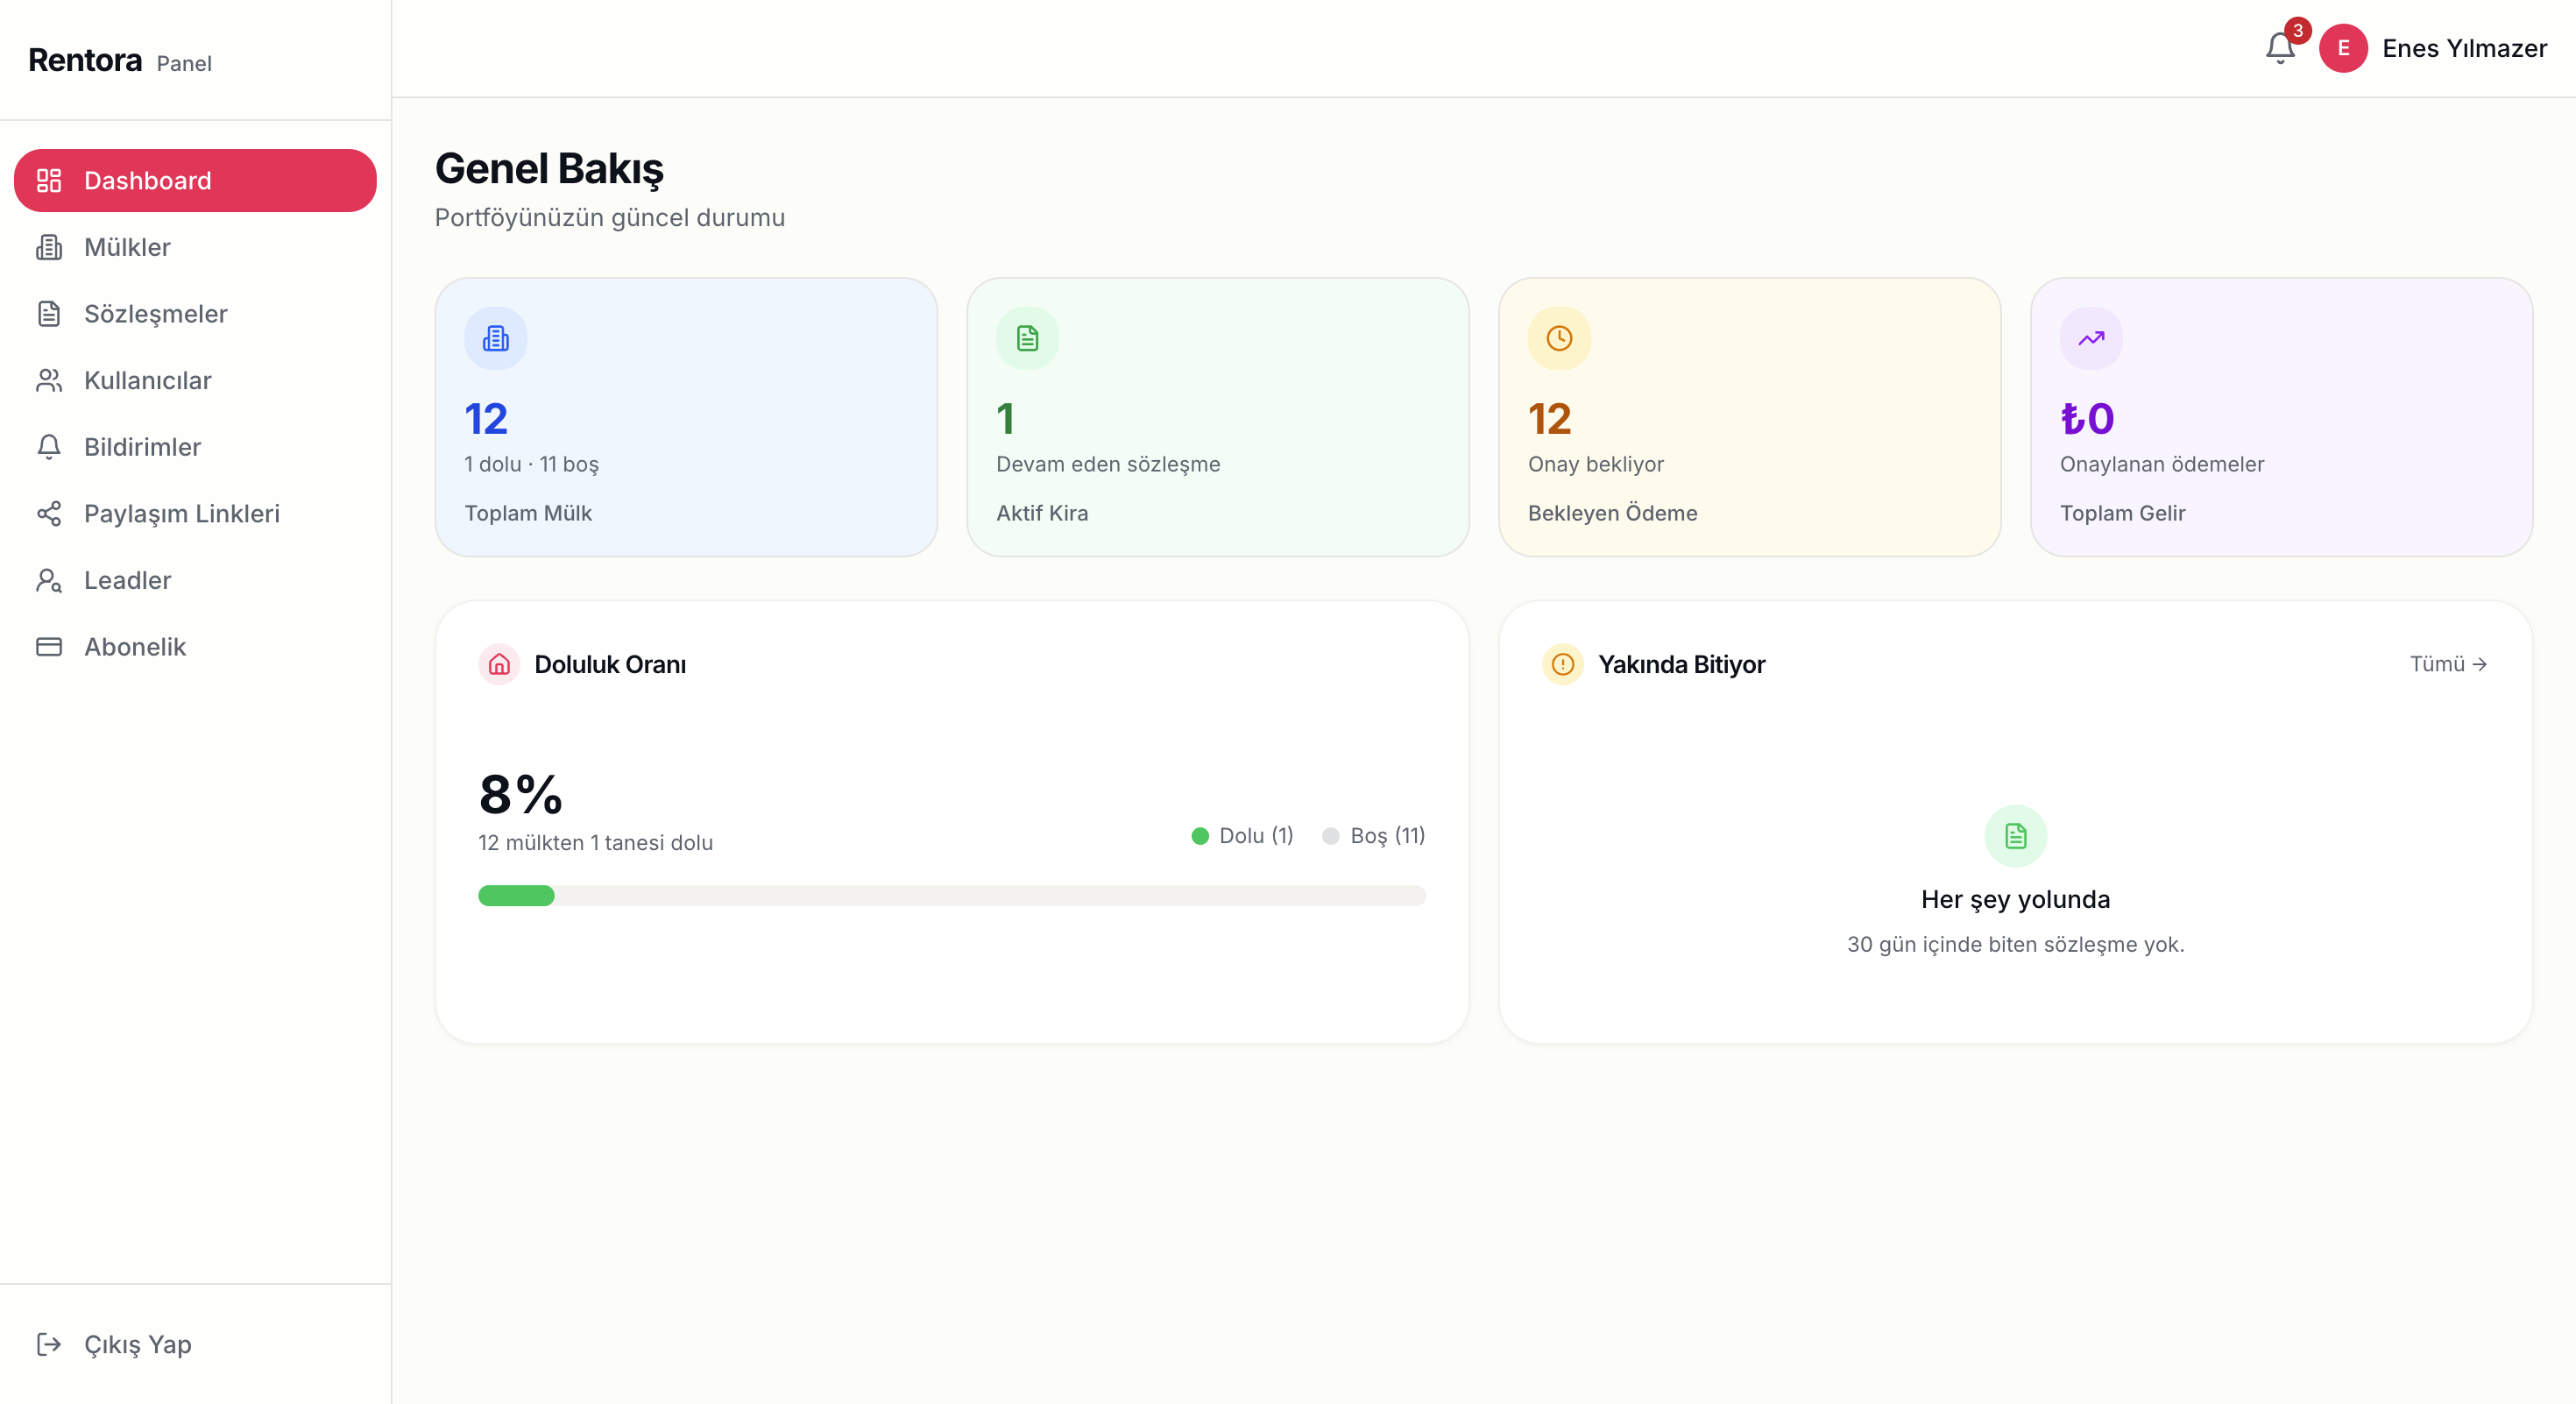The height and width of the screenshot is (1404, 2576).
Task: Select Çıkış Yap at the sidebar bottom
Action: (x=137, y=1344)
